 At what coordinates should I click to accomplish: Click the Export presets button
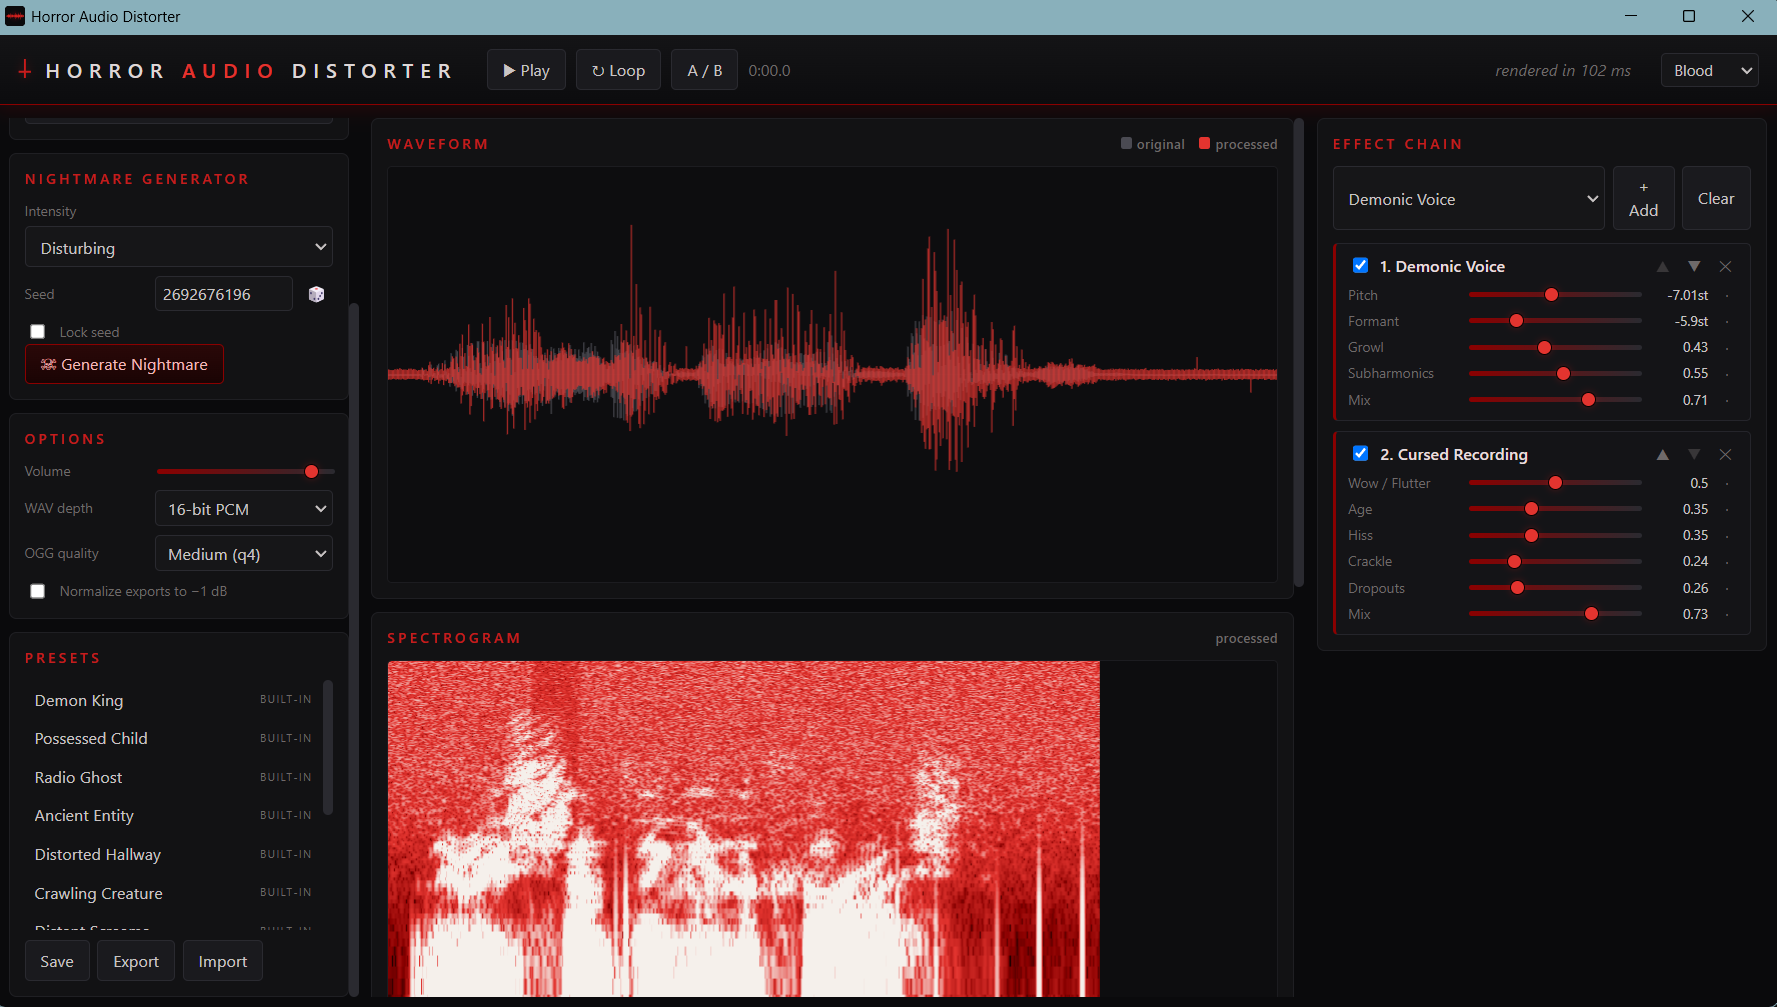tap(136, 961)
